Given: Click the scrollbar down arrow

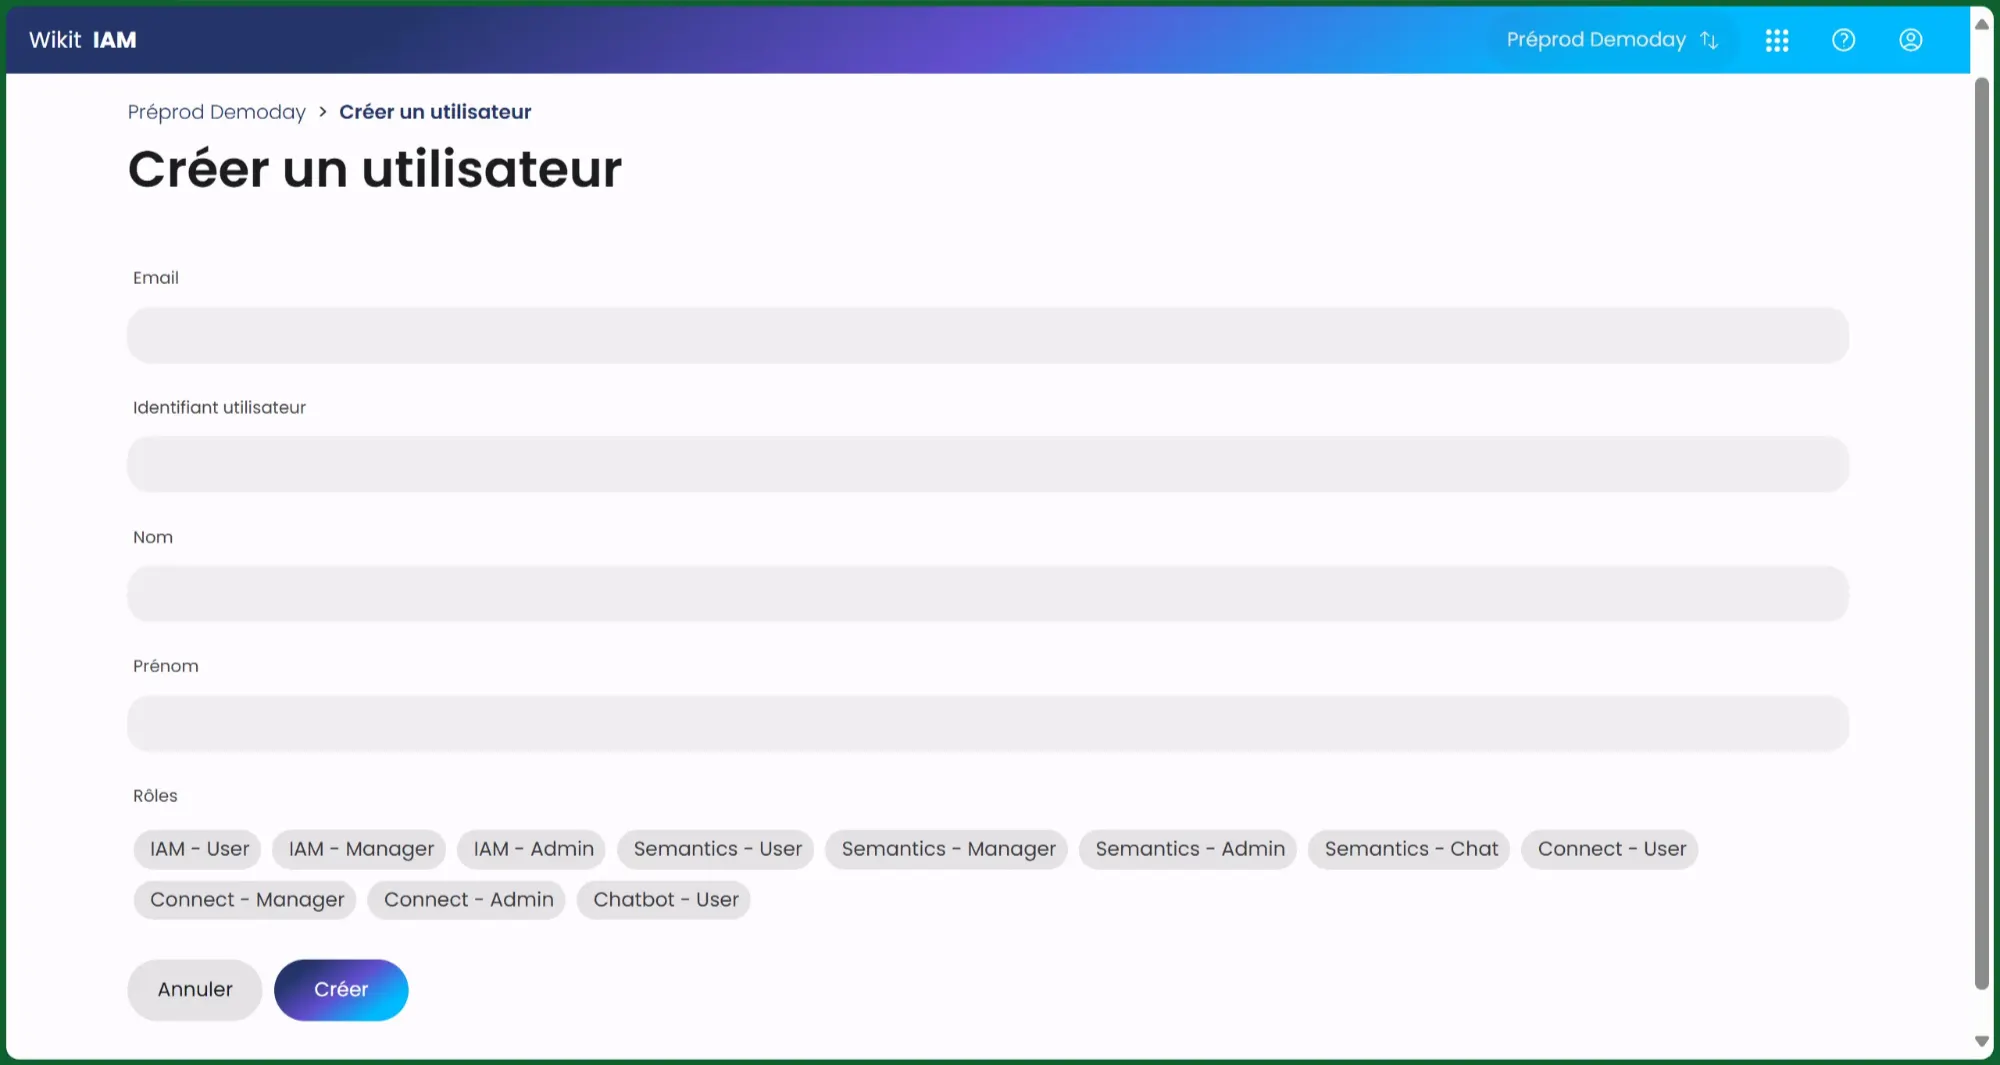Looking at the screenshot, I should [1981, 1041].
